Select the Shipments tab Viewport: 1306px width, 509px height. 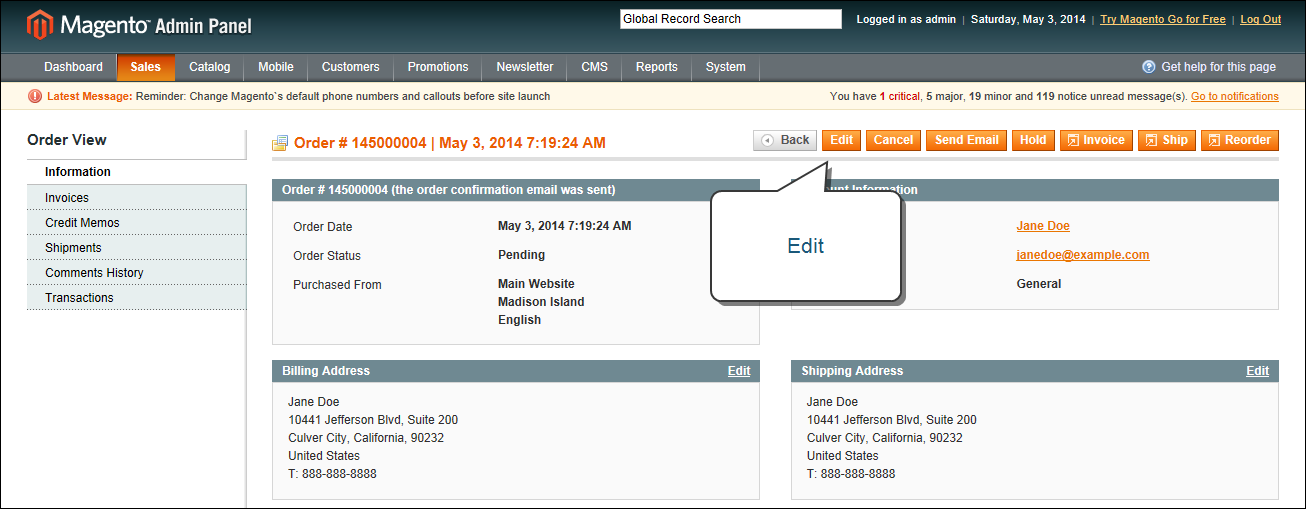(136, 248)
